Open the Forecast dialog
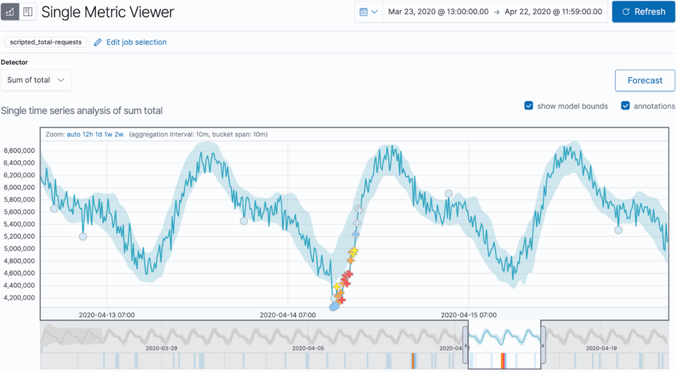Image resolution: width=676 pixels, height=372 pixels. [x=645, y=81]
